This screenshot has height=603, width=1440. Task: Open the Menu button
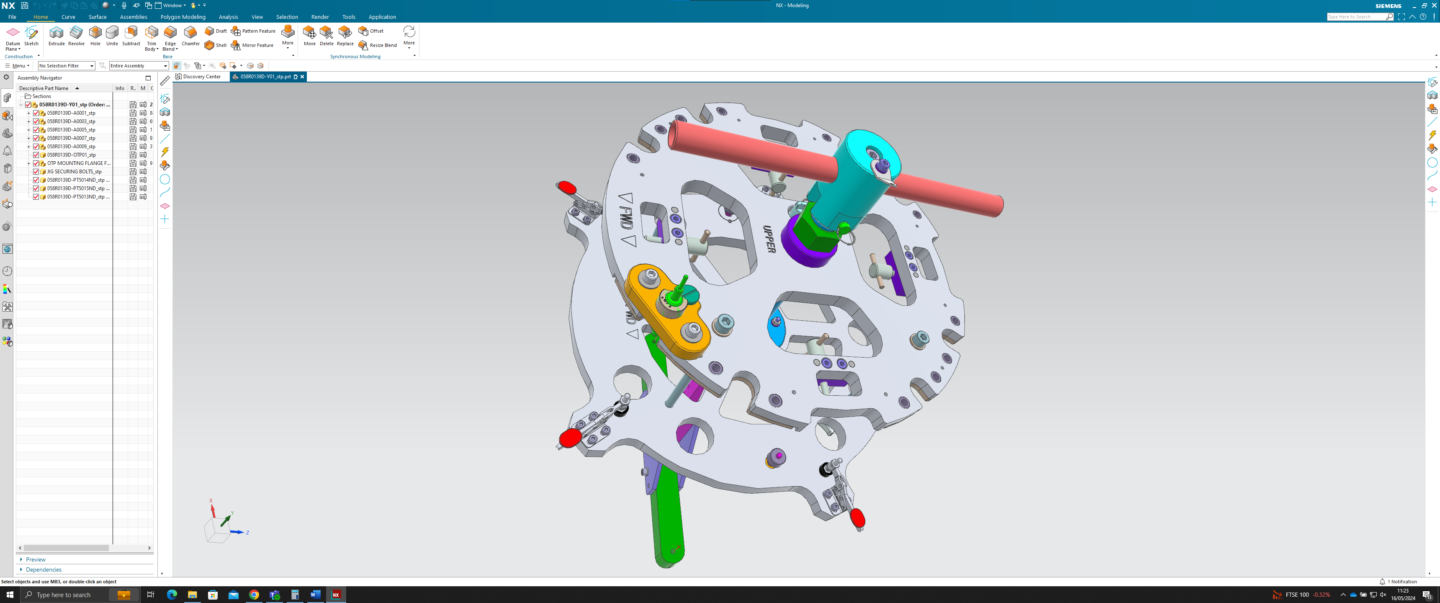click(x=18, y=66)
